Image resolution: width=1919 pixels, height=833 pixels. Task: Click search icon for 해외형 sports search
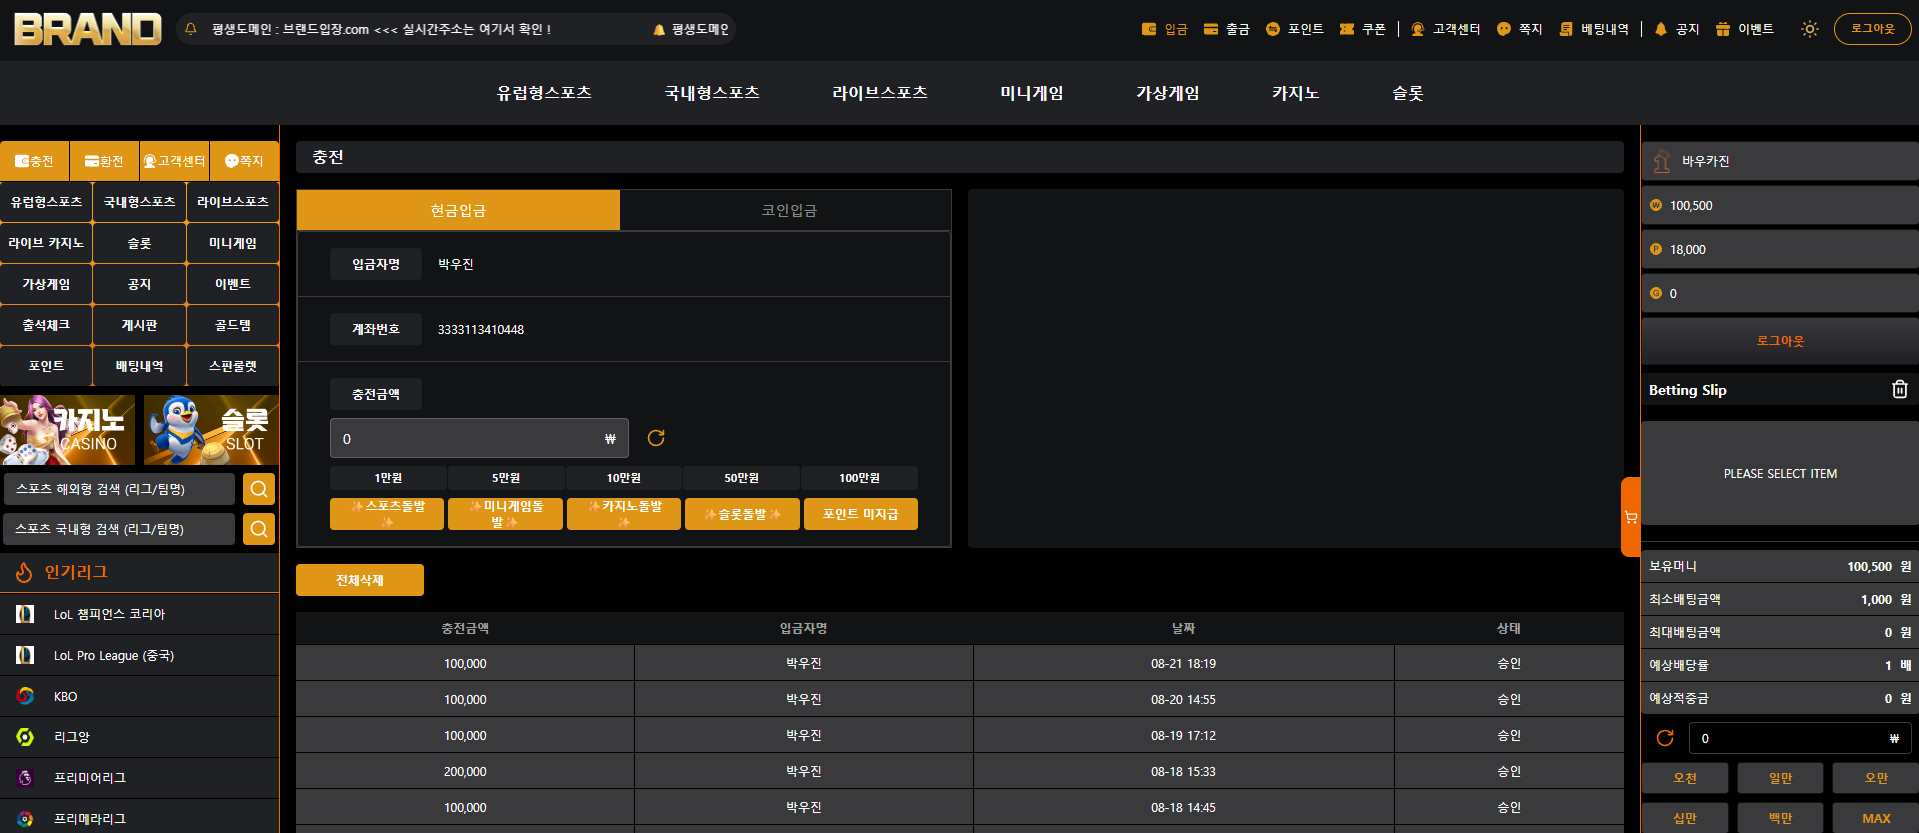coord(259,489)
